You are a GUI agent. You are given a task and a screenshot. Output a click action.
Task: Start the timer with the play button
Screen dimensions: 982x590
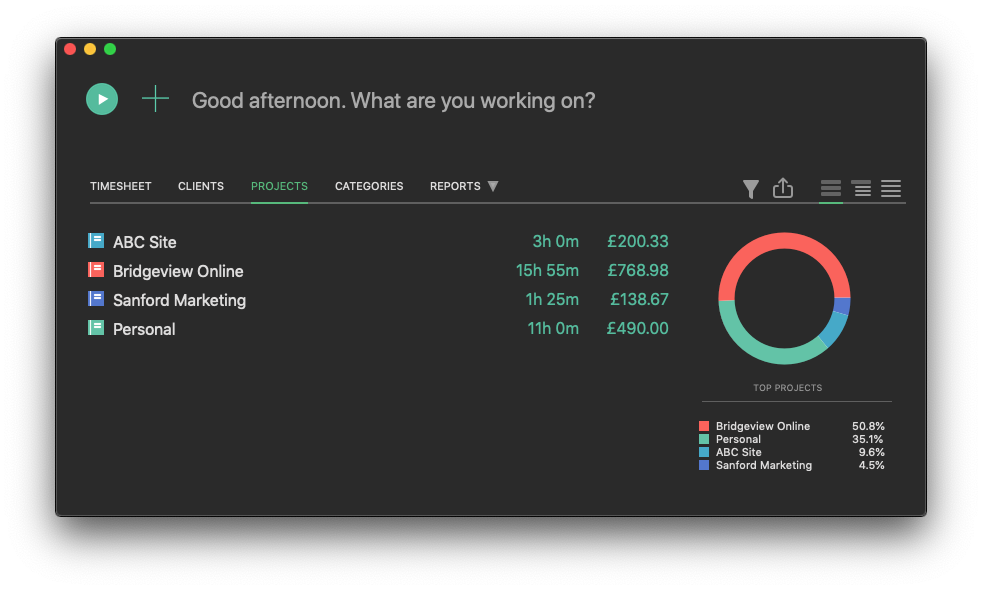pyautogui.click(x=102, y=99)
